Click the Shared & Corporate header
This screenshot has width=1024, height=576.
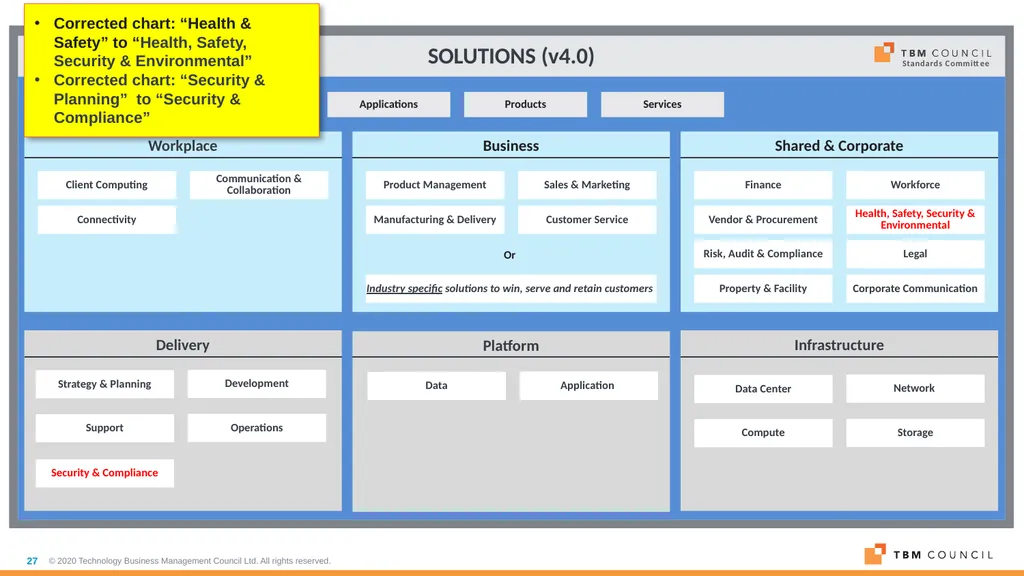click(x=839, y=146)
